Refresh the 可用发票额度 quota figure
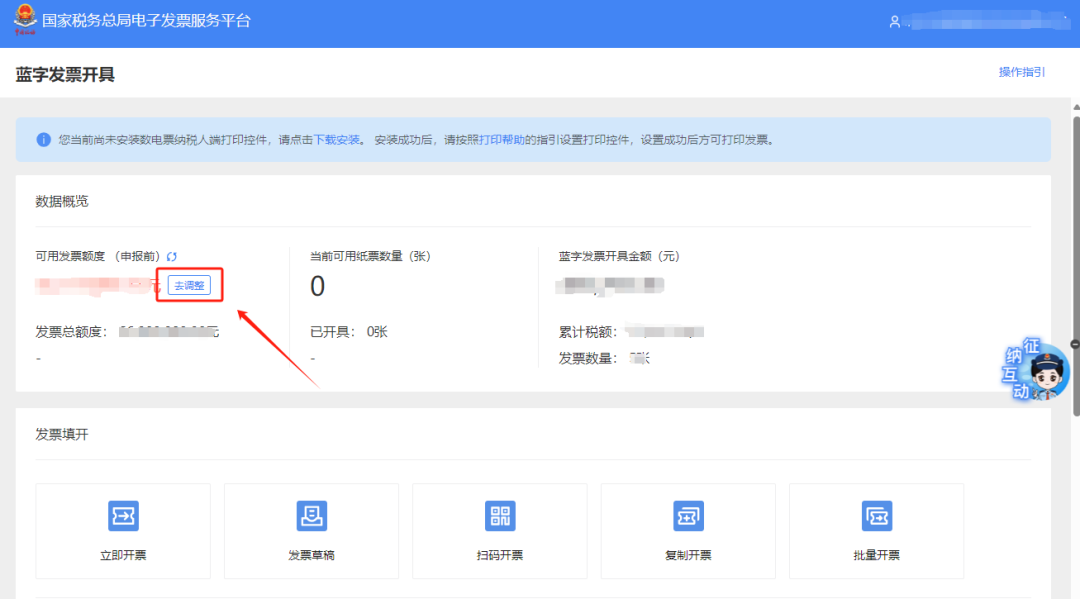 [x=172, y=255]
